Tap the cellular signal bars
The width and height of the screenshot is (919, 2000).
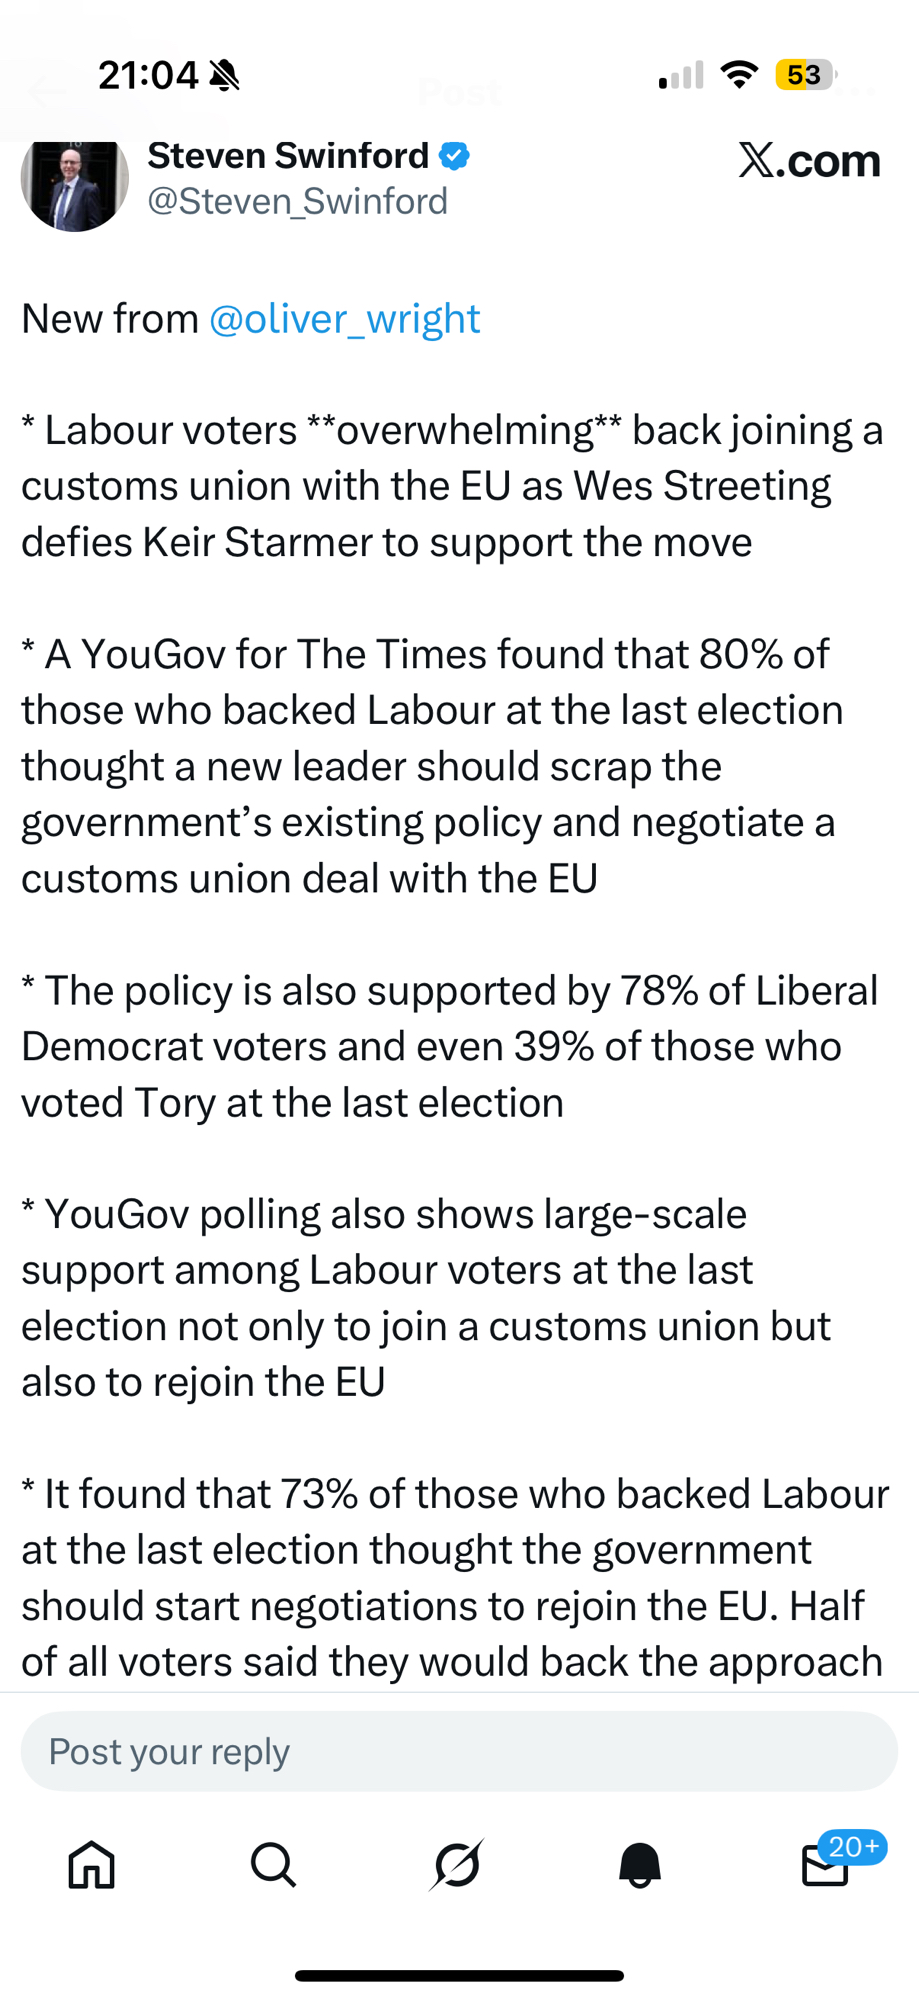(x=681, y=75)
